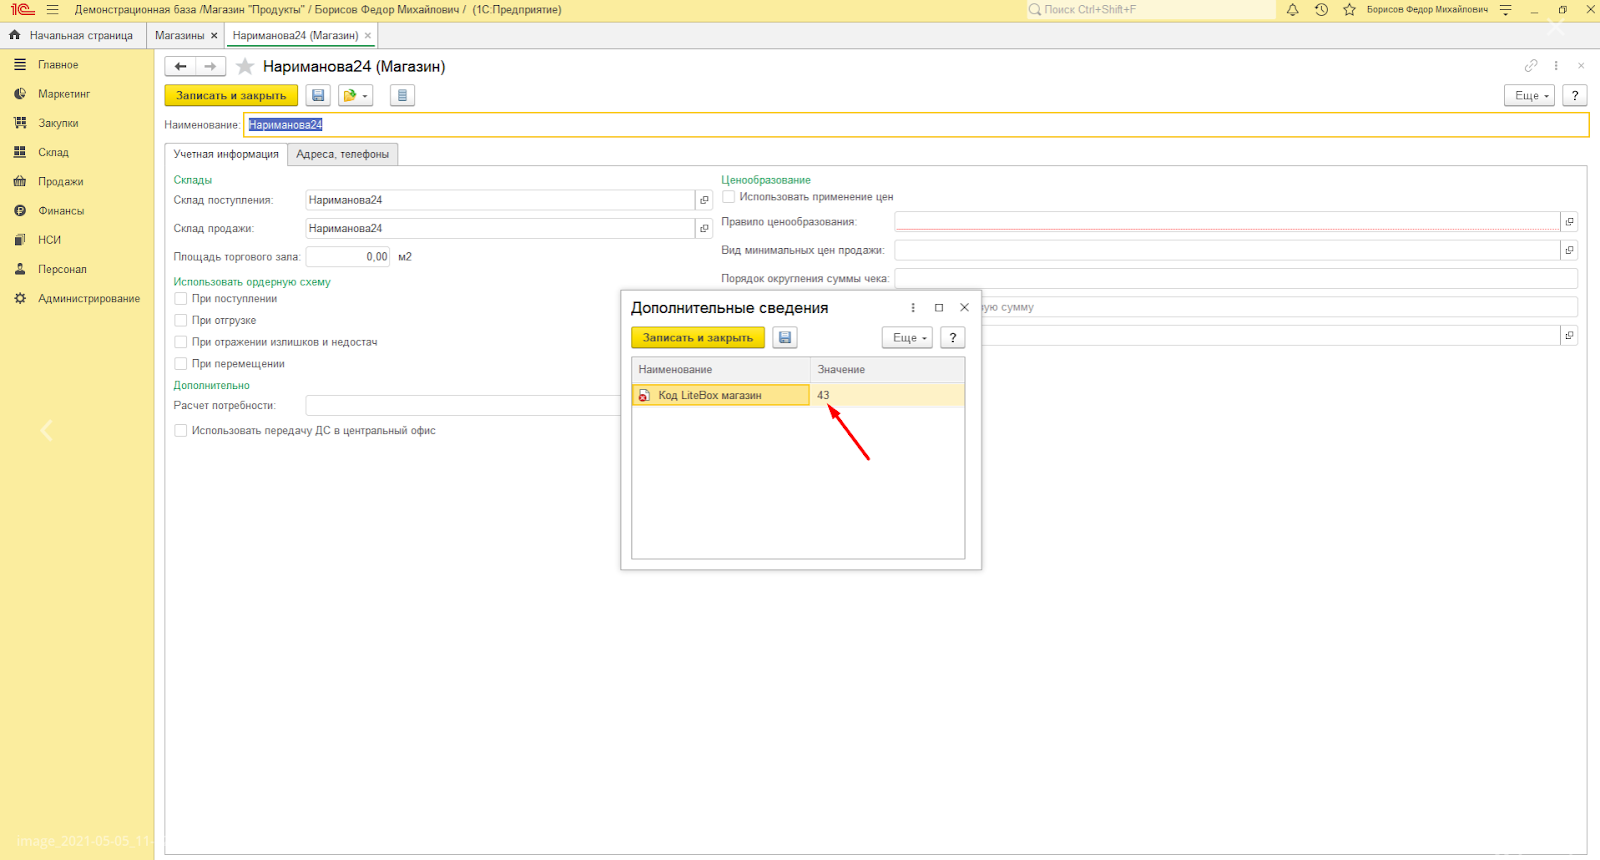Open service settings icon beside user name
The height and width of the screenshot is (860, 1600).
(x=1505, y=10)
